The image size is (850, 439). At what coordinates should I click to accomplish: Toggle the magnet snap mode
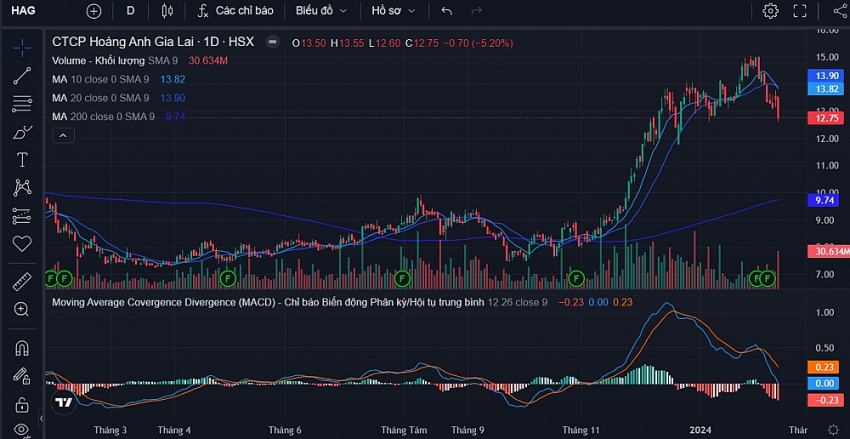tap(22, 348)
